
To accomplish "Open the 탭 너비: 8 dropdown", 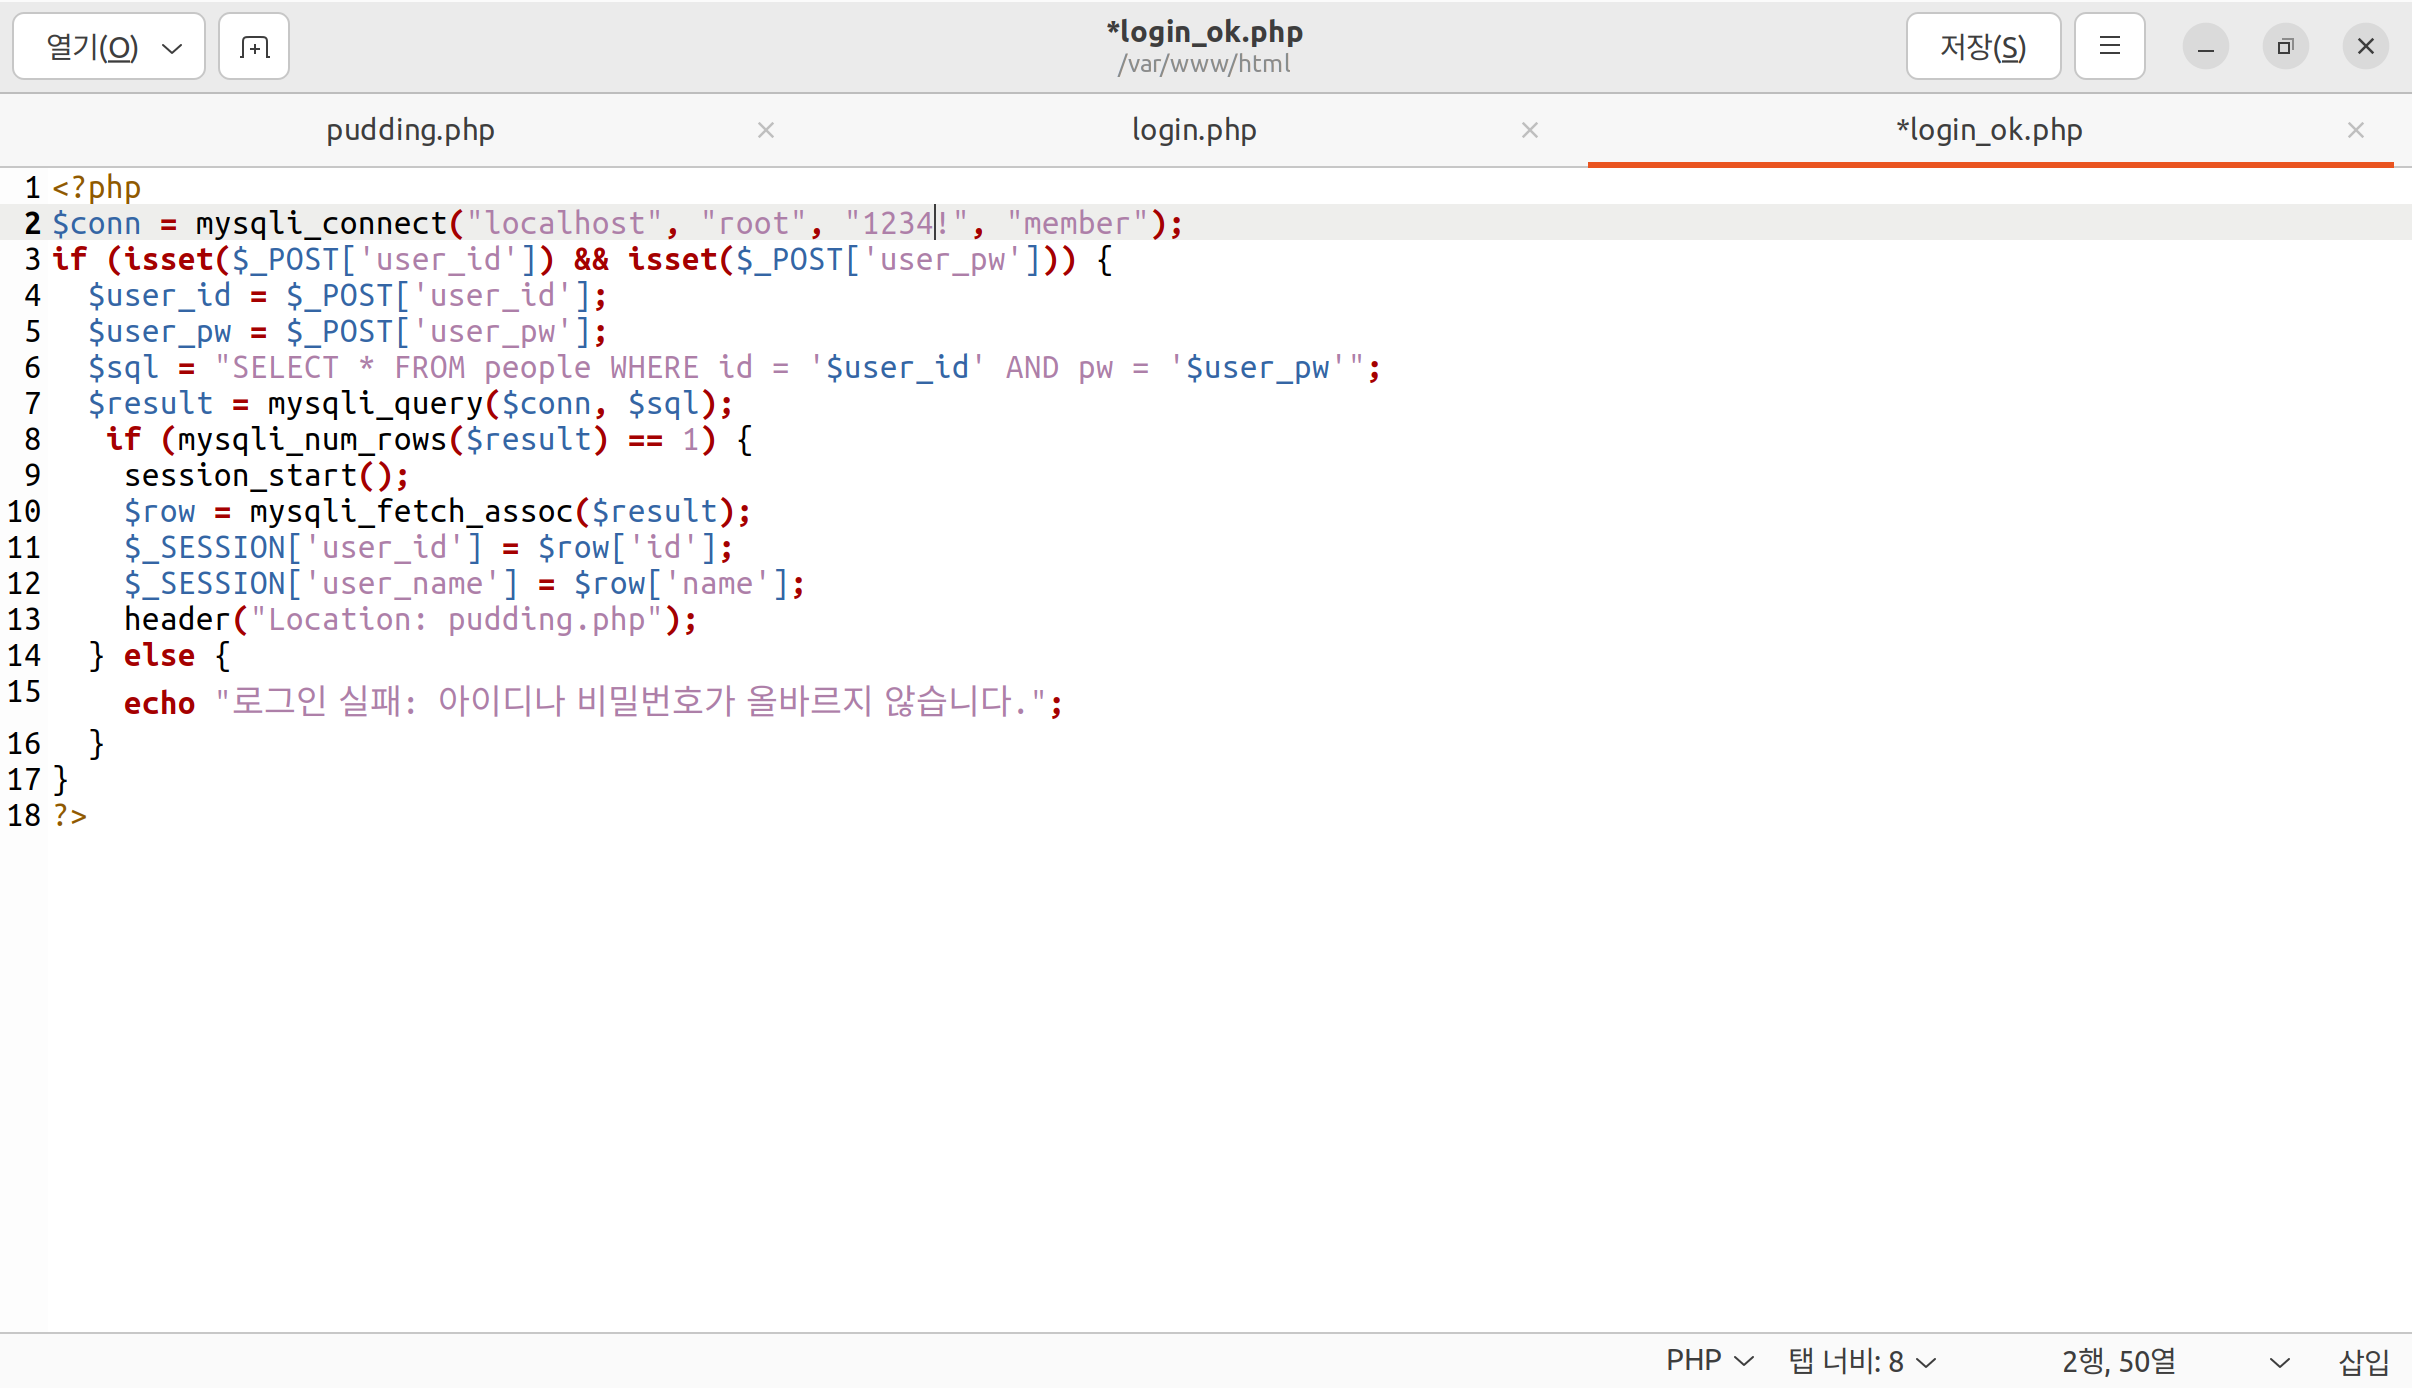I will coord(1862,1361).
